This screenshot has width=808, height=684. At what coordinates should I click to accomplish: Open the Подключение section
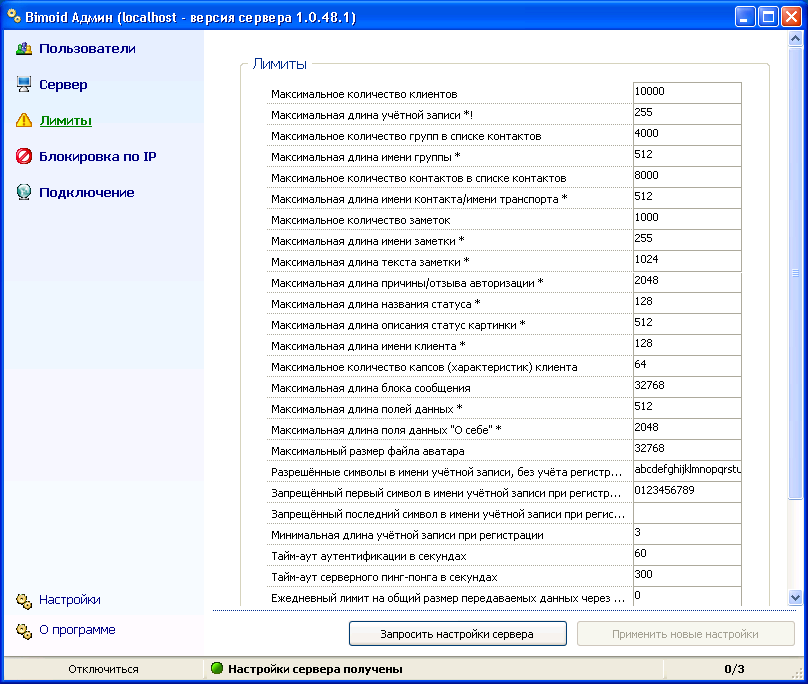(x=87, y=192)
